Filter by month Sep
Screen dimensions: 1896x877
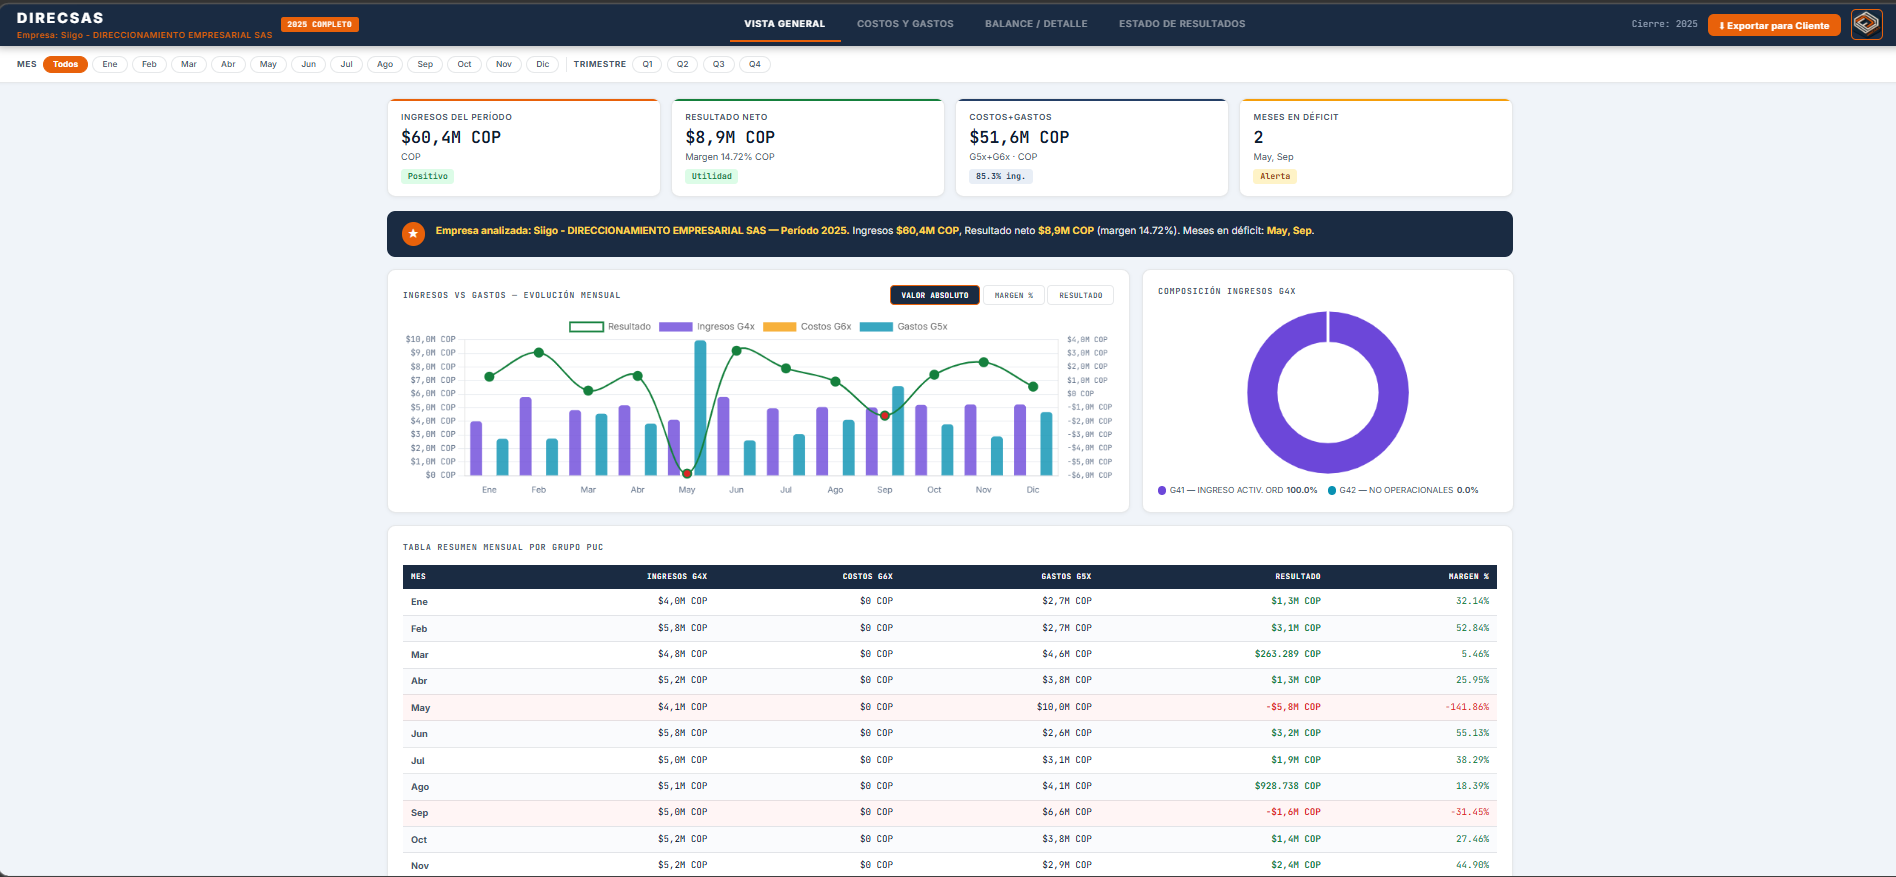(x=425, y=64)
